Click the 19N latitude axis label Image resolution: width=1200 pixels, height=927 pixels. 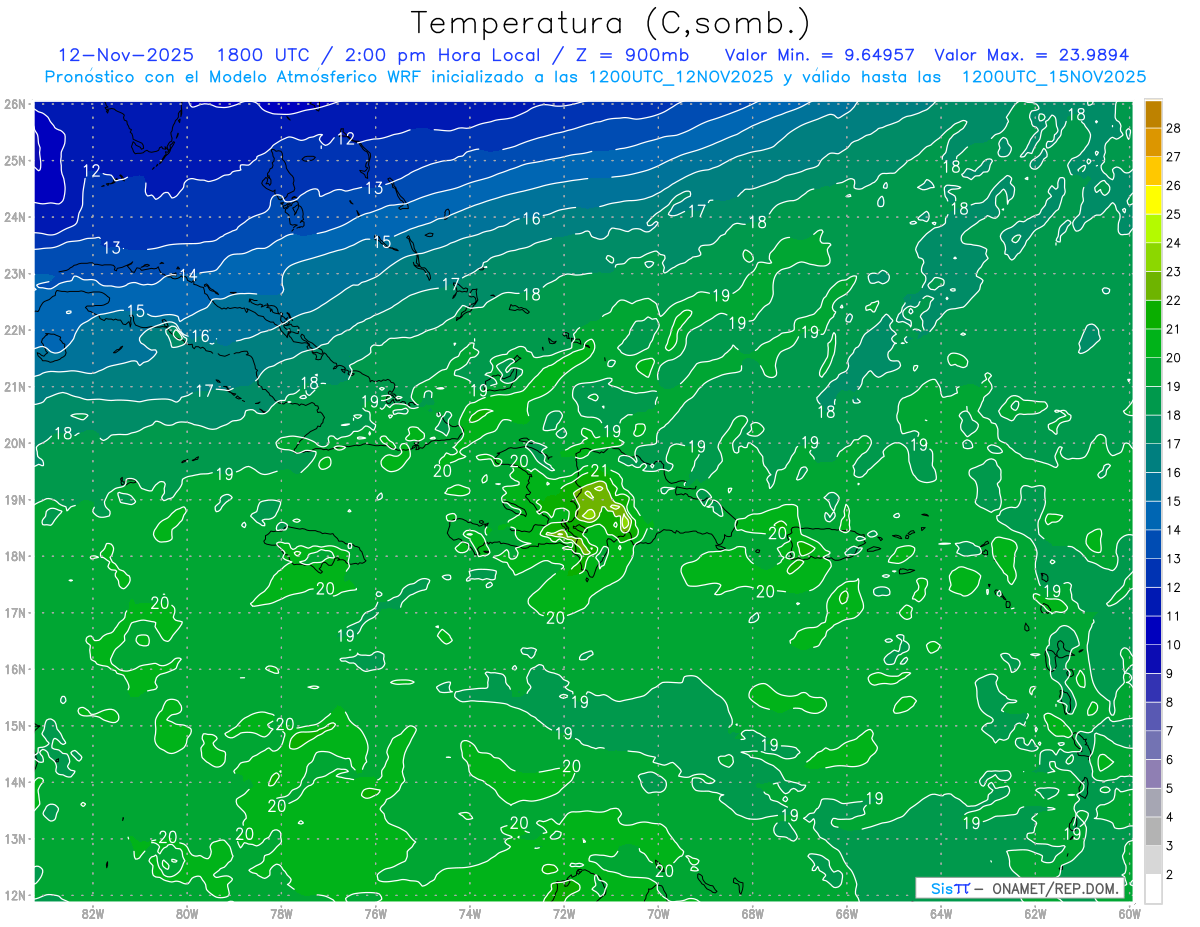click(15, 500)
